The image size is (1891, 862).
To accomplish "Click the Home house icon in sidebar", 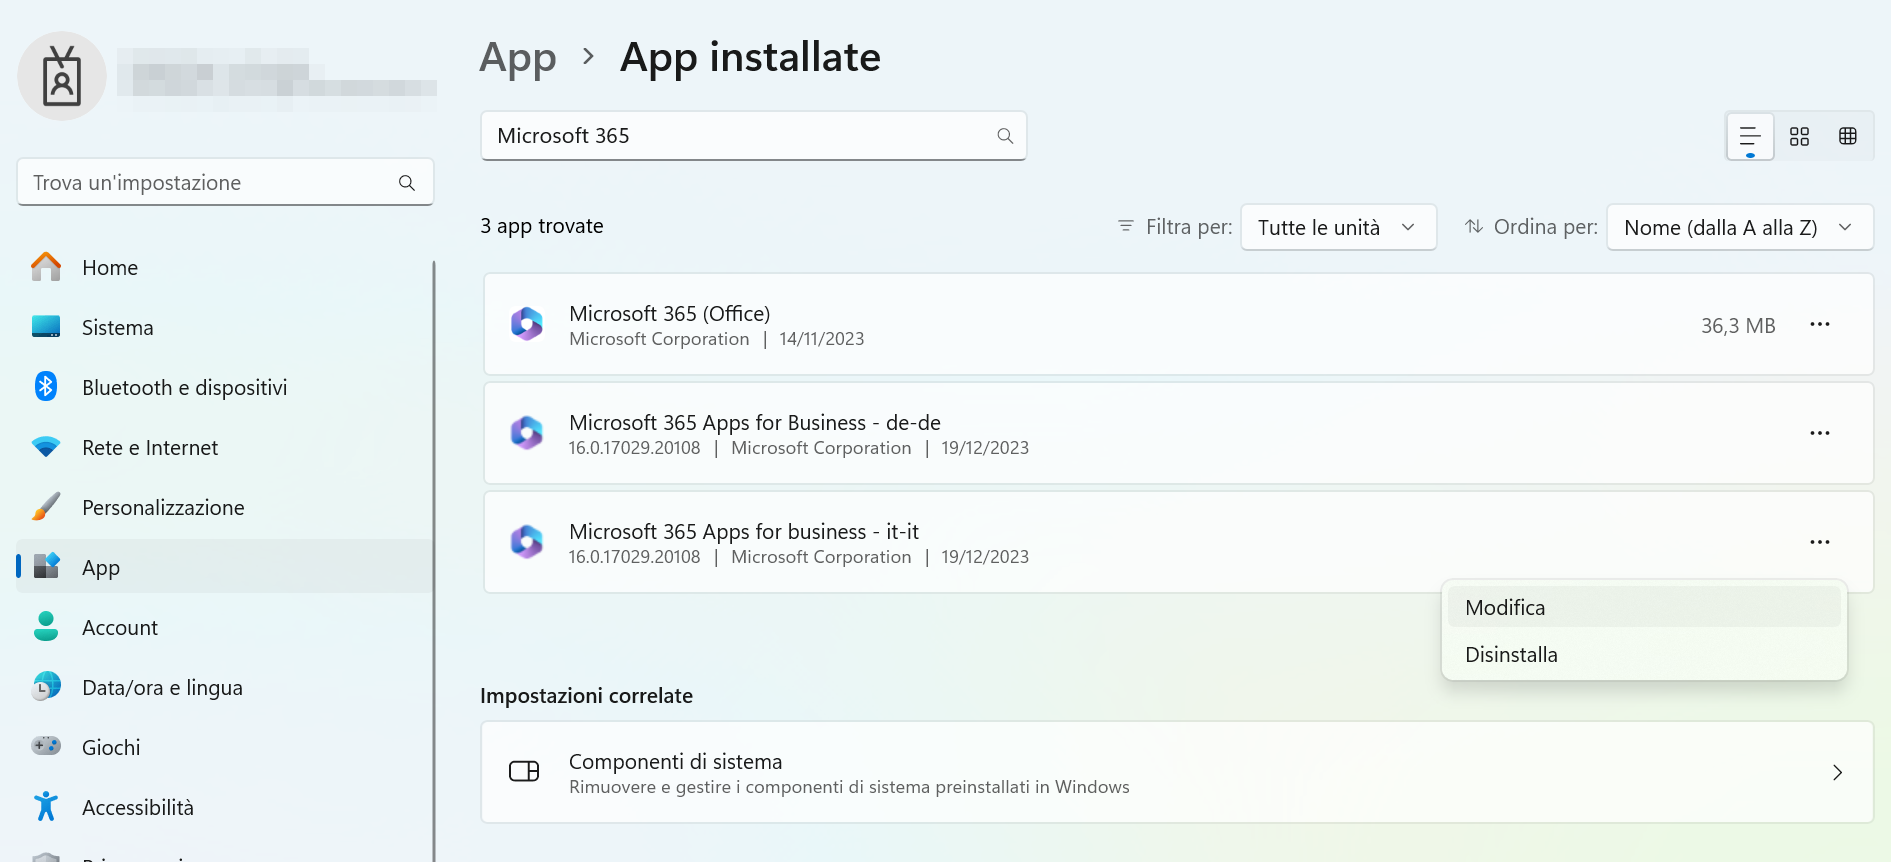I will pos(46,267).
